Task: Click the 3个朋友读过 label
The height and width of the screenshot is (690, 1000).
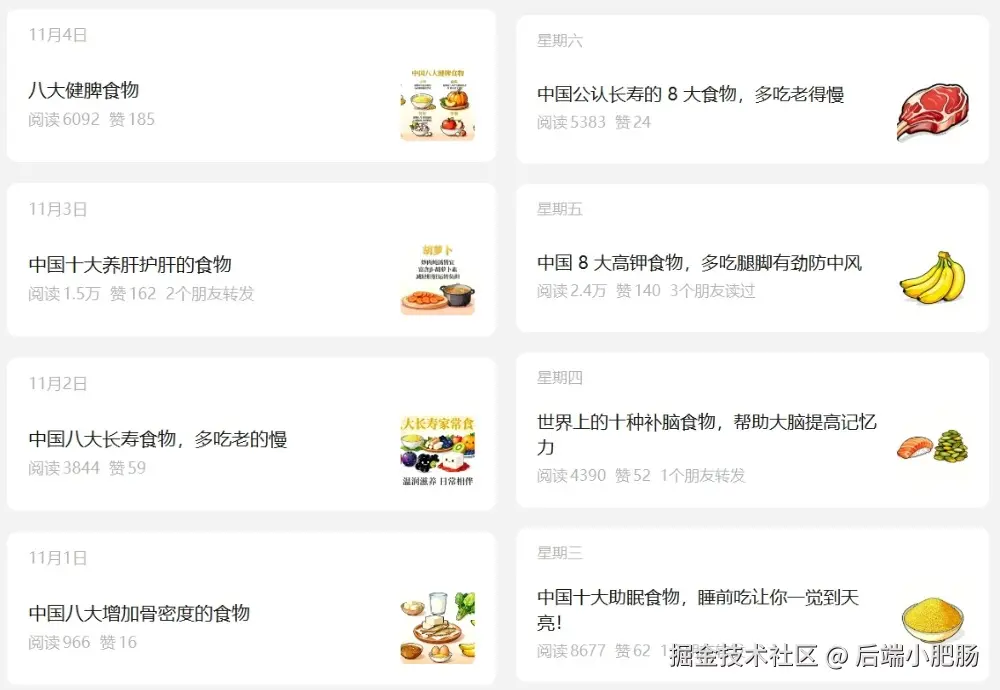Action: pyautogui.click(x=712, y=291)
